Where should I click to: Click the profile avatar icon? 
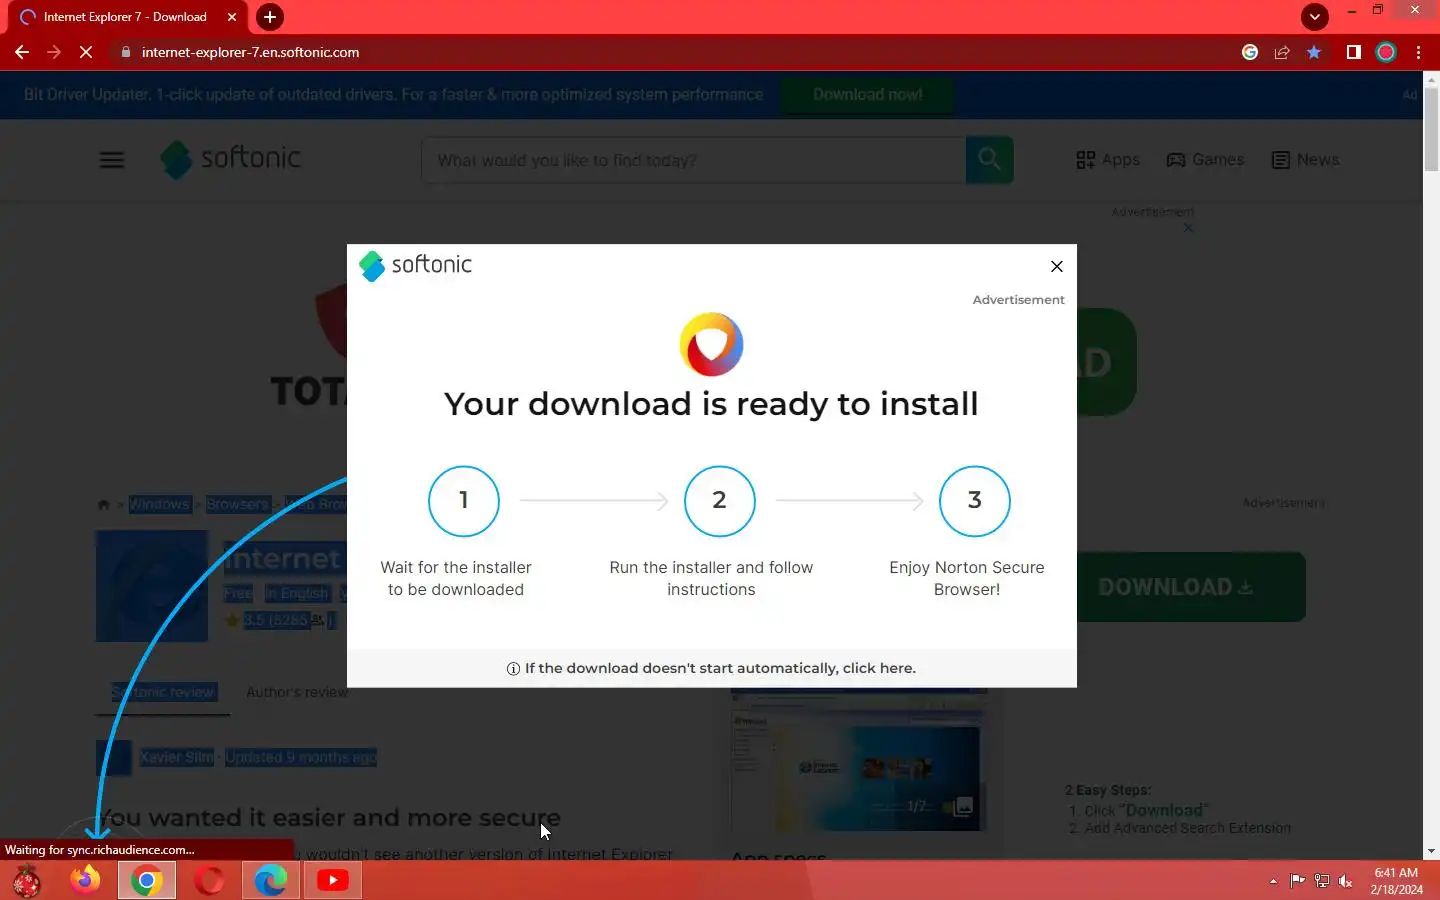point(1386,52)
